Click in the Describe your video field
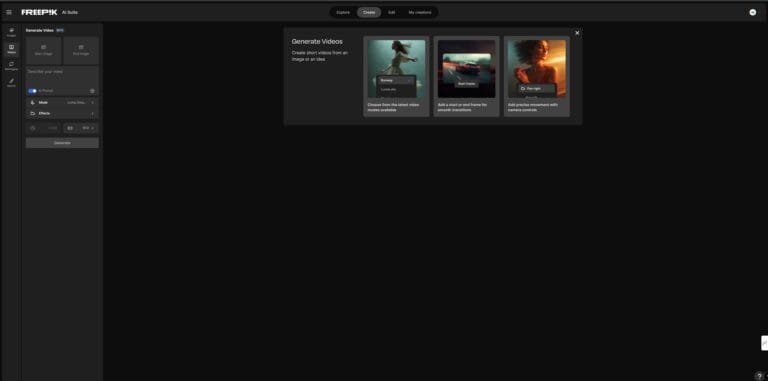Viewport: 768px width, 381px height. [62, 76]
